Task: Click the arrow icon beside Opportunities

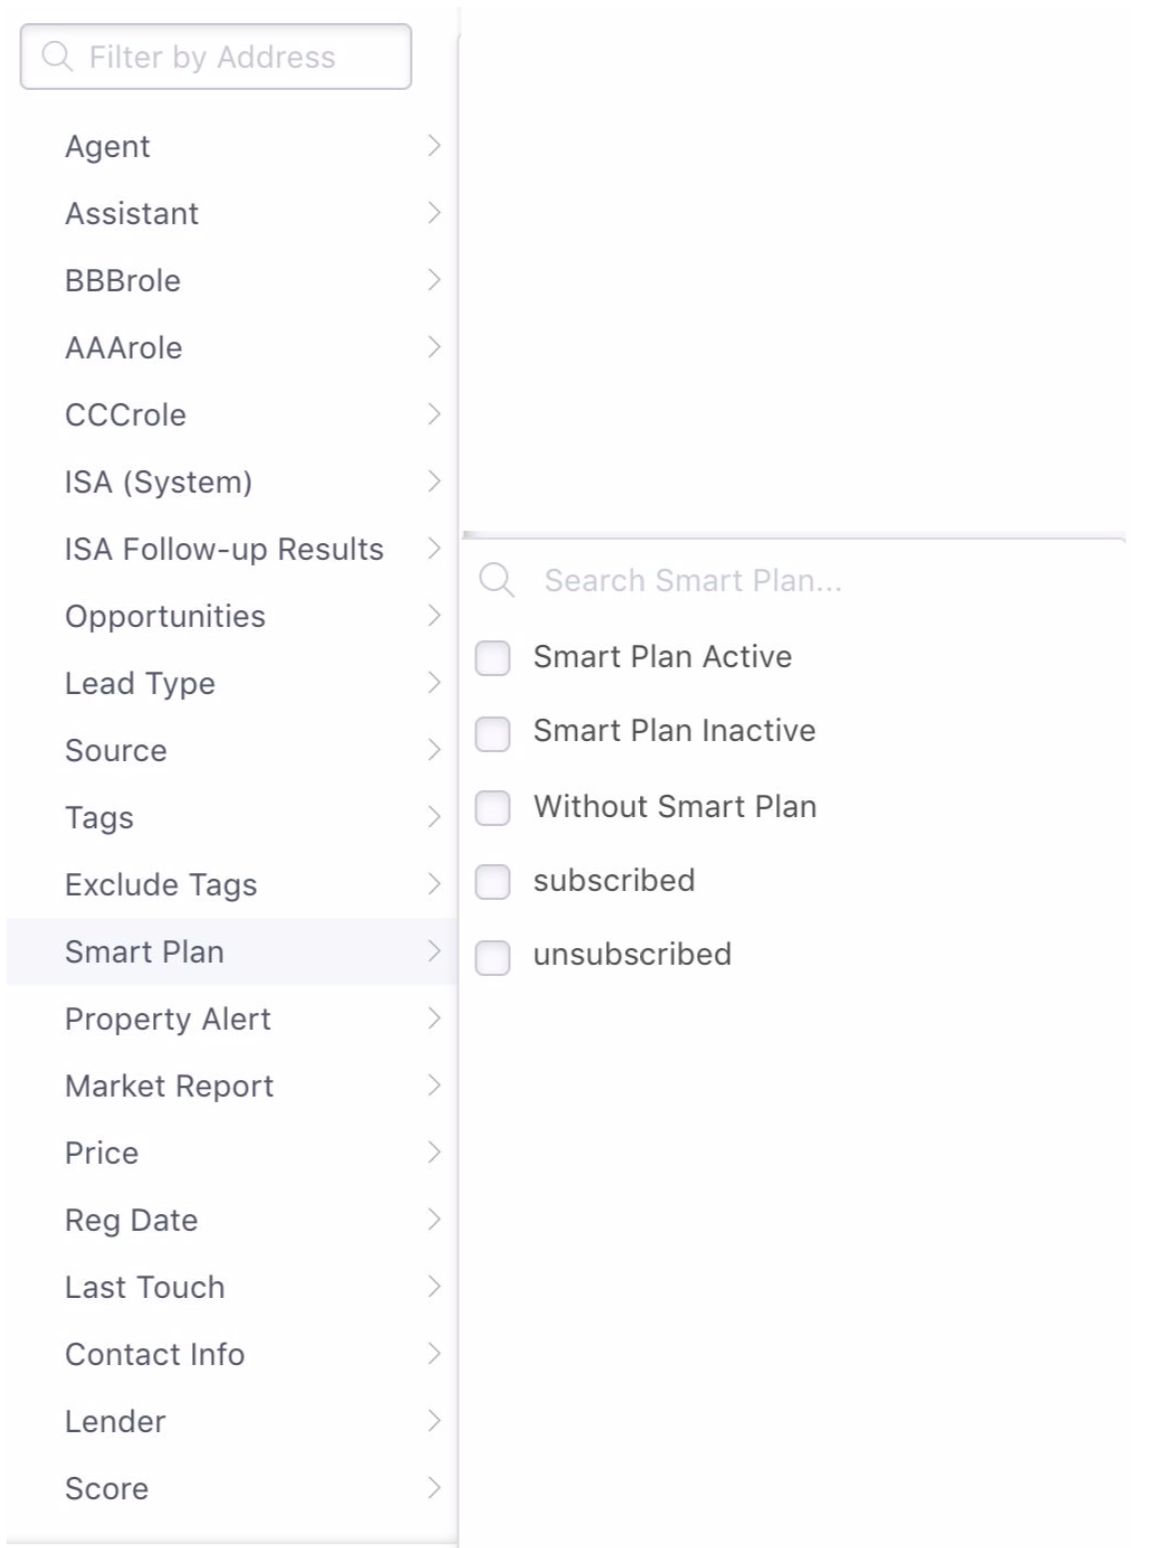Action: click(x=434, y=616)
